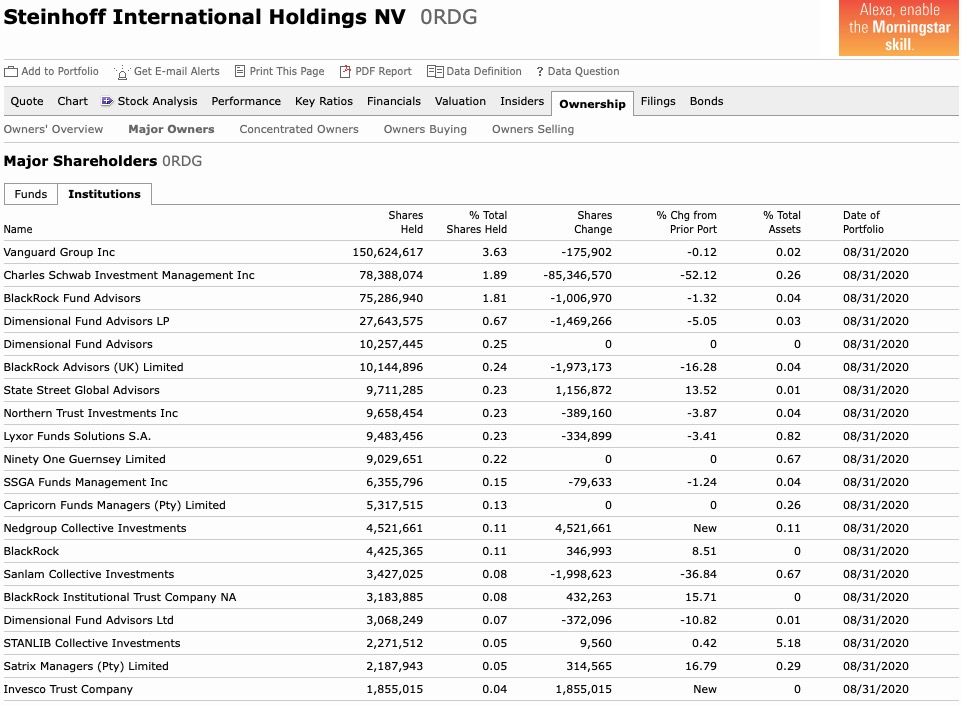Open the Vanguard Group Inc holder entry

59,252
